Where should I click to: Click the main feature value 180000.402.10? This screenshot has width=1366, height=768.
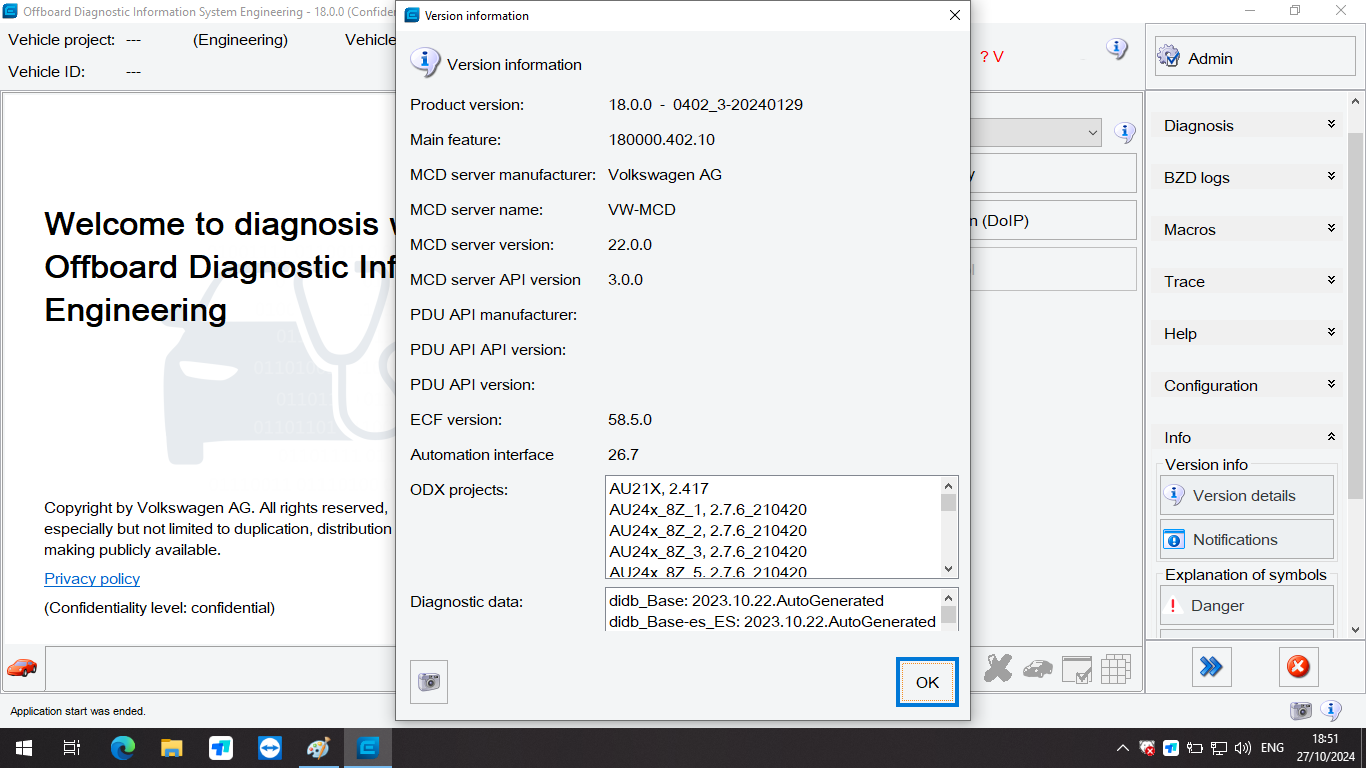pyautogui.click(x=662, y=139)
